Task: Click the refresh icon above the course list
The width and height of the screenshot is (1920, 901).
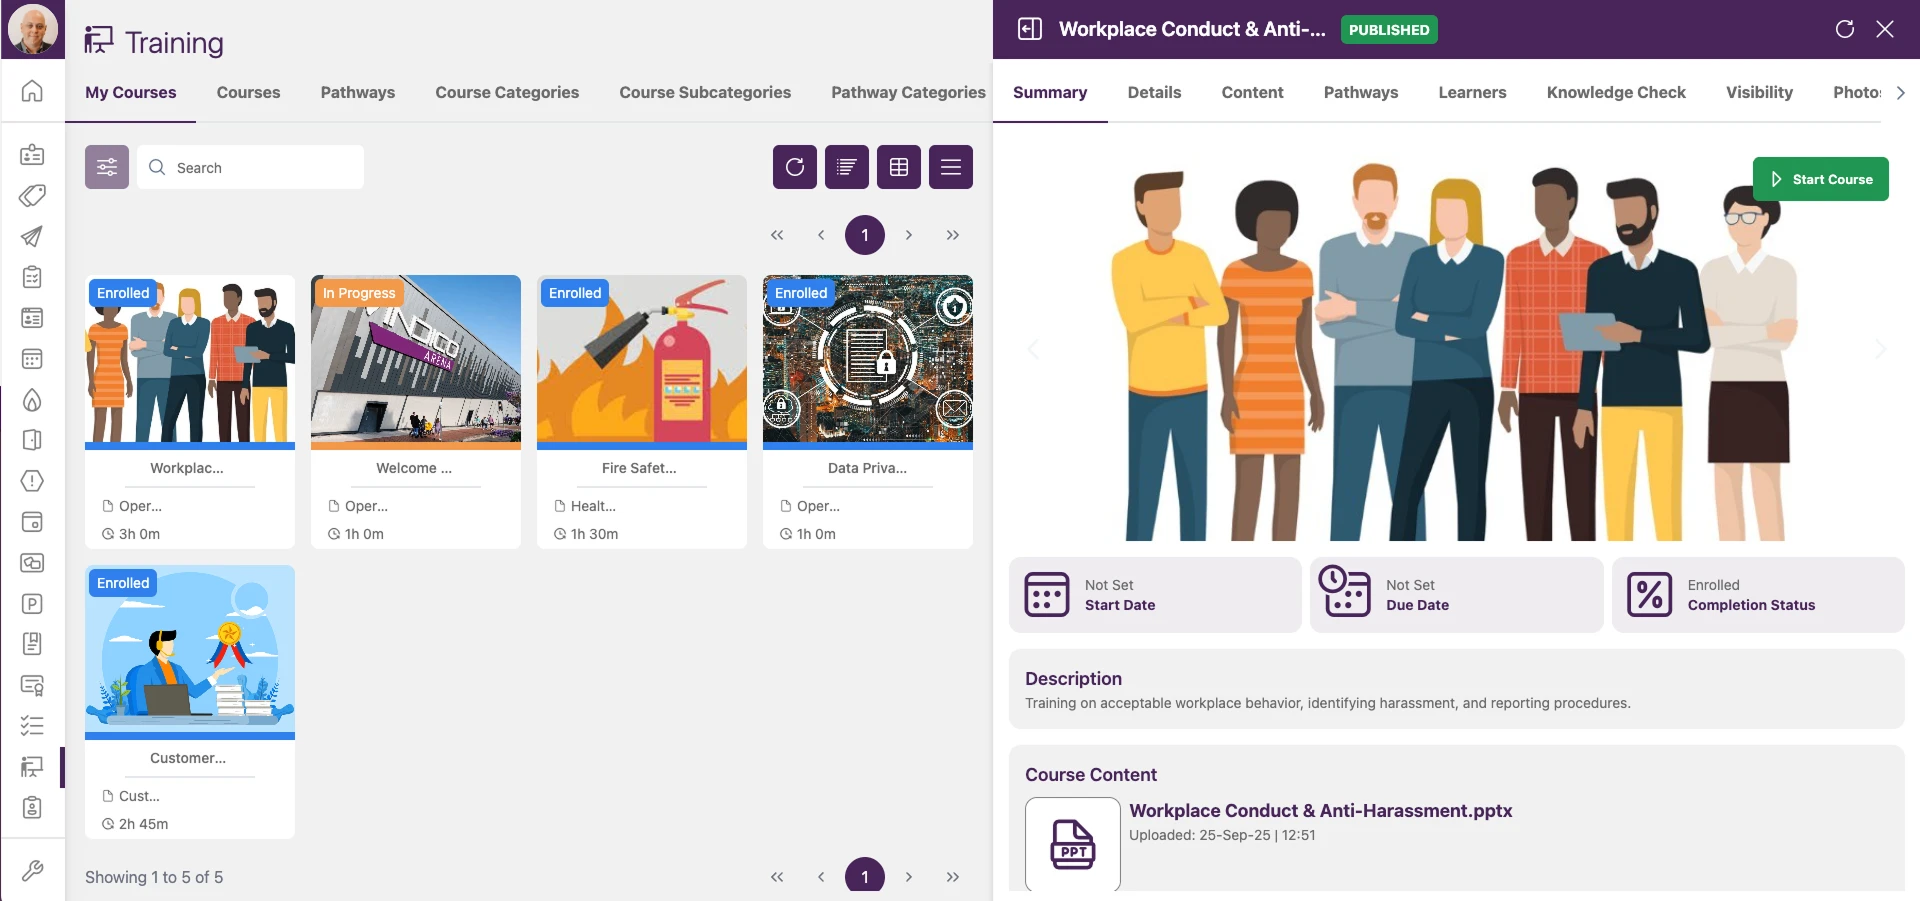Action: [x=794, y=166]
